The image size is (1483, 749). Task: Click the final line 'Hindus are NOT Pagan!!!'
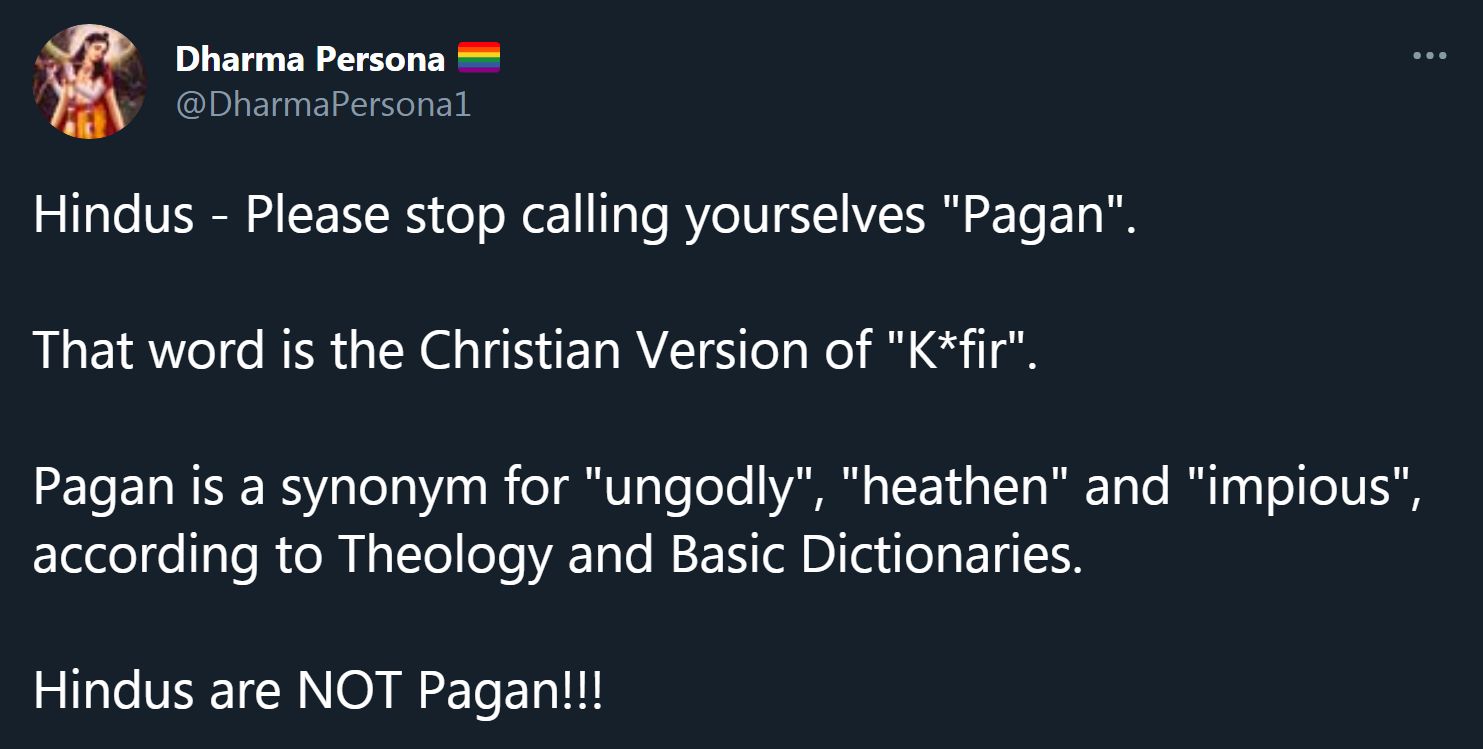click(318, 691)
